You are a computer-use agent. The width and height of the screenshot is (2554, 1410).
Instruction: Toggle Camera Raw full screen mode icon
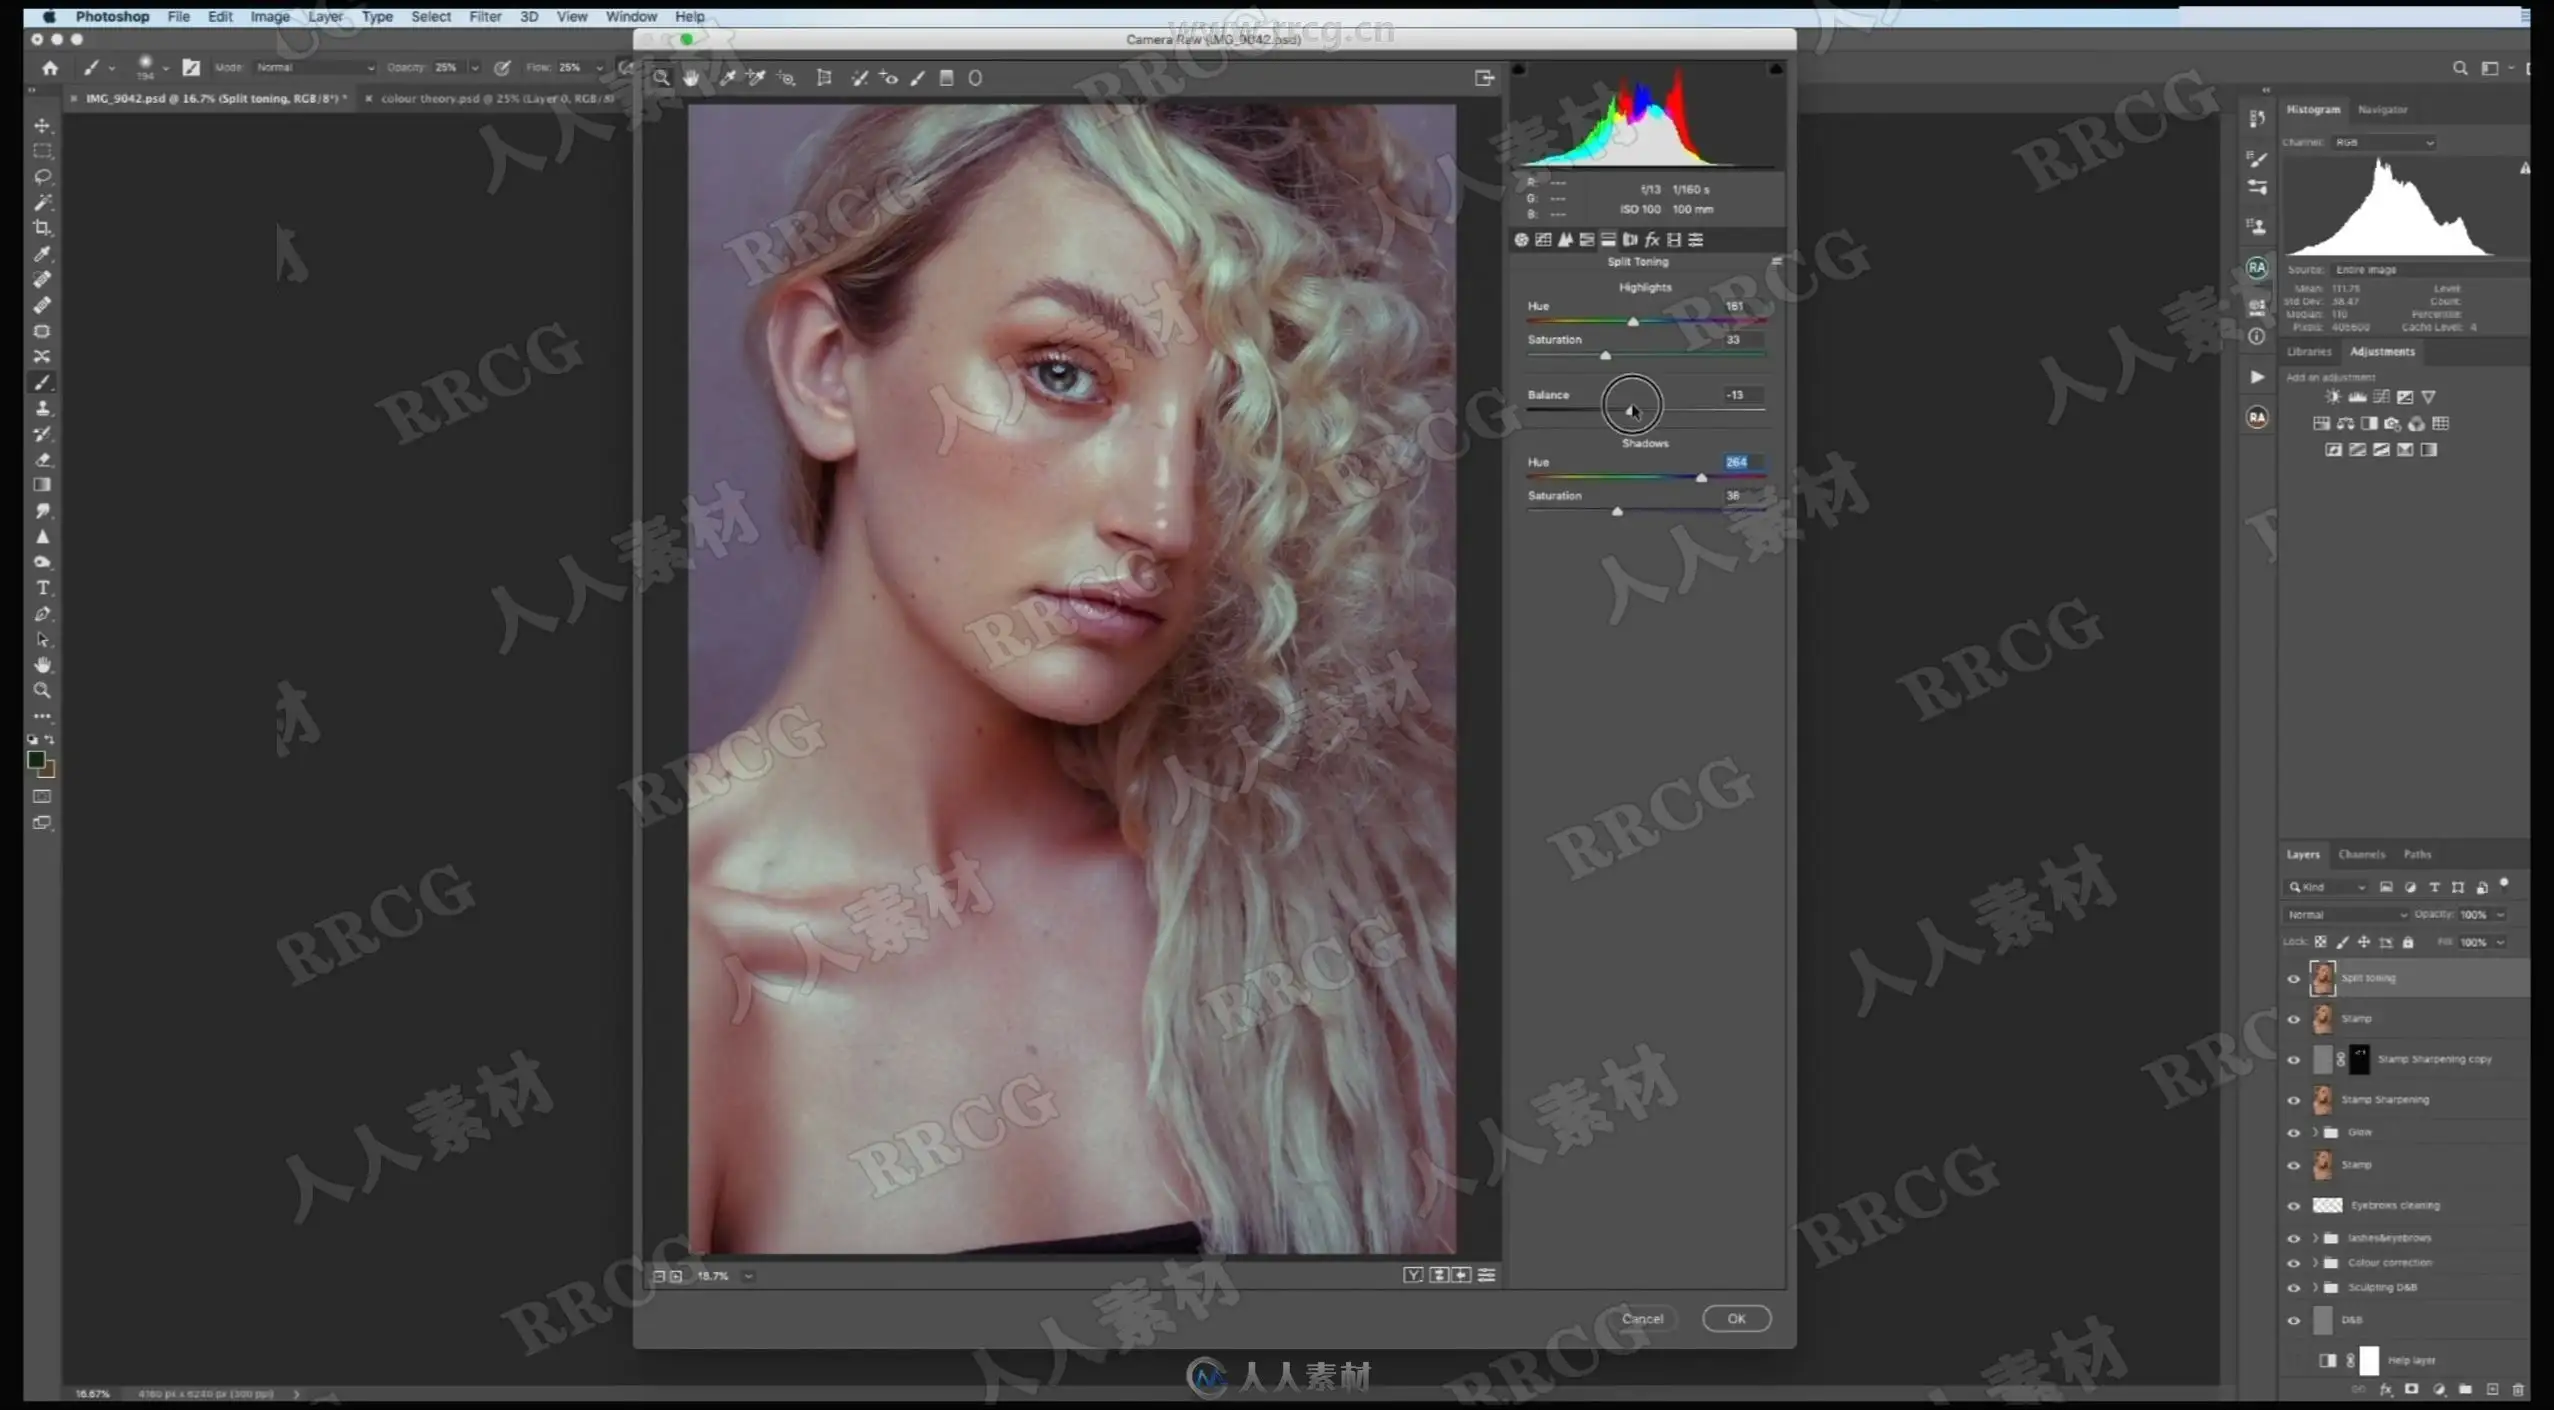(x=1485, y=78)
